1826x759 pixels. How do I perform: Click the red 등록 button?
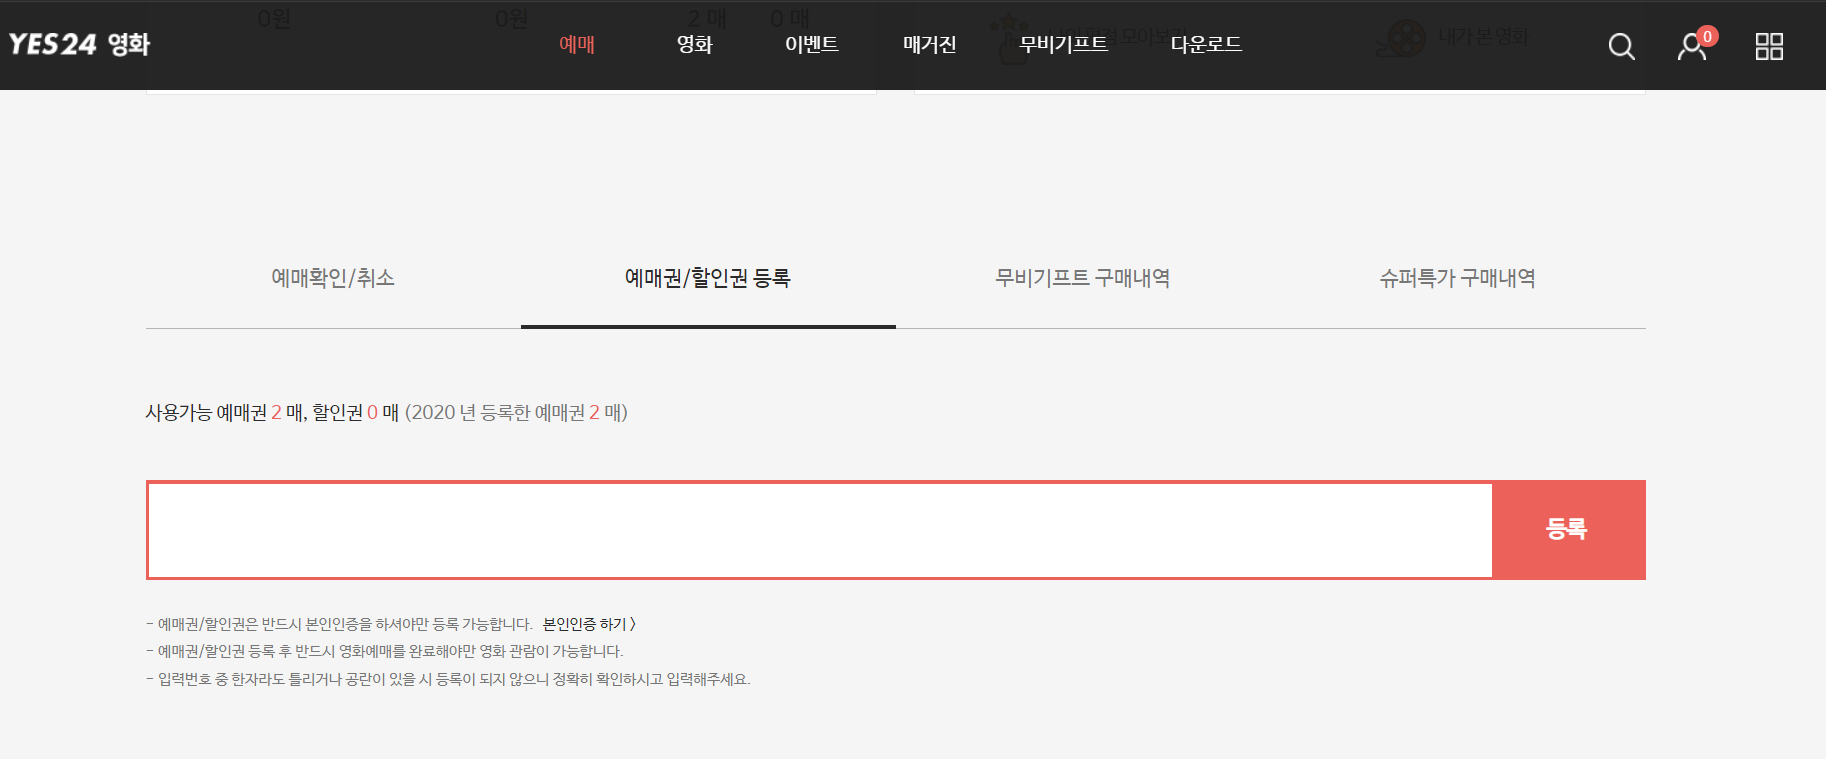(1568, 530)
